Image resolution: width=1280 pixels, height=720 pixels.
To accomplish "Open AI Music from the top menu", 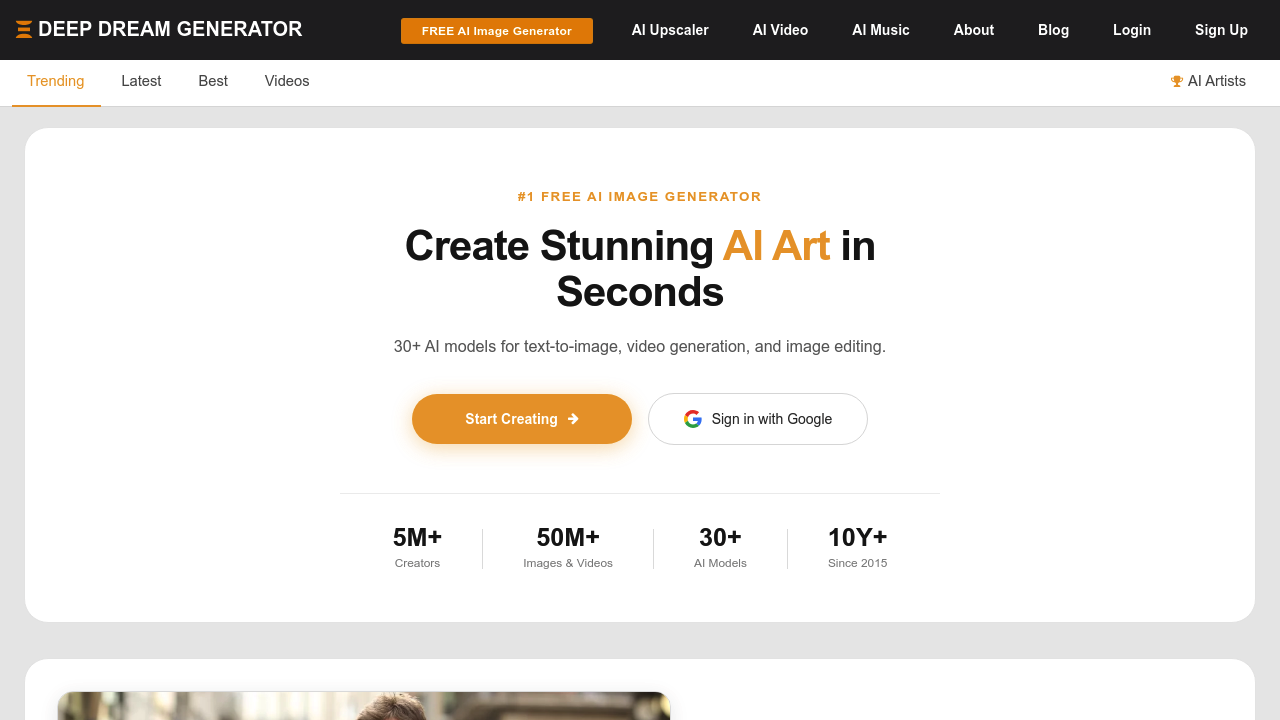I will pos(881,30).
